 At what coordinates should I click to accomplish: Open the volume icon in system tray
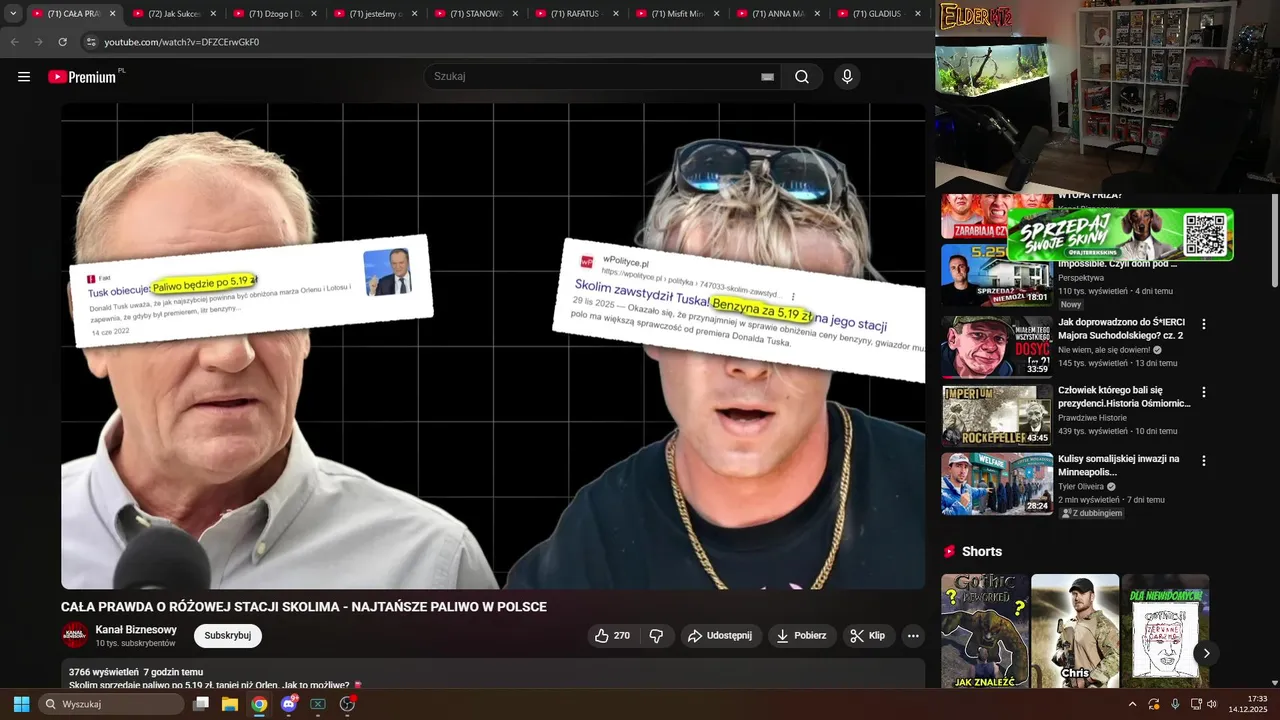(1212, 704)
